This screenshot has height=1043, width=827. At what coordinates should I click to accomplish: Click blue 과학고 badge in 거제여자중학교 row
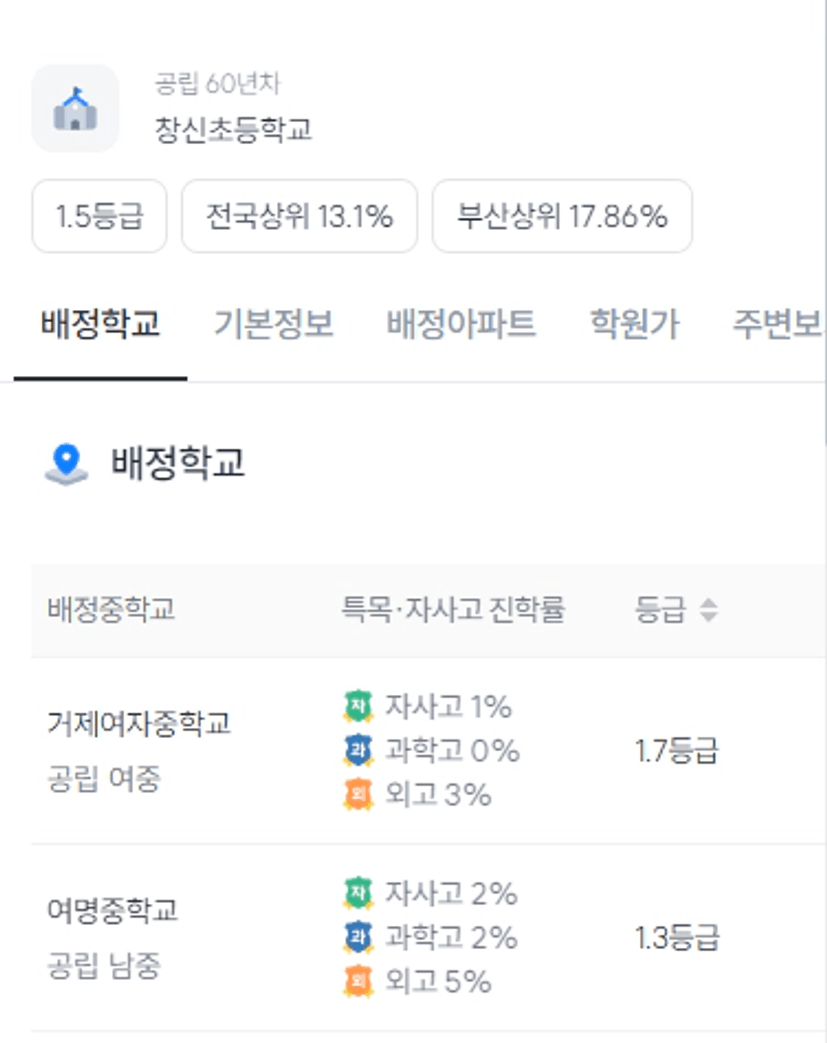click(x=359, y=750)
